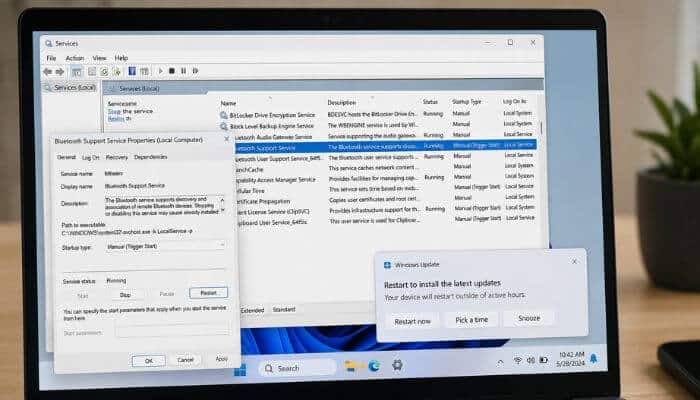
Task: Click the blue Help icon in toolbar
Action: coord(132,71)
